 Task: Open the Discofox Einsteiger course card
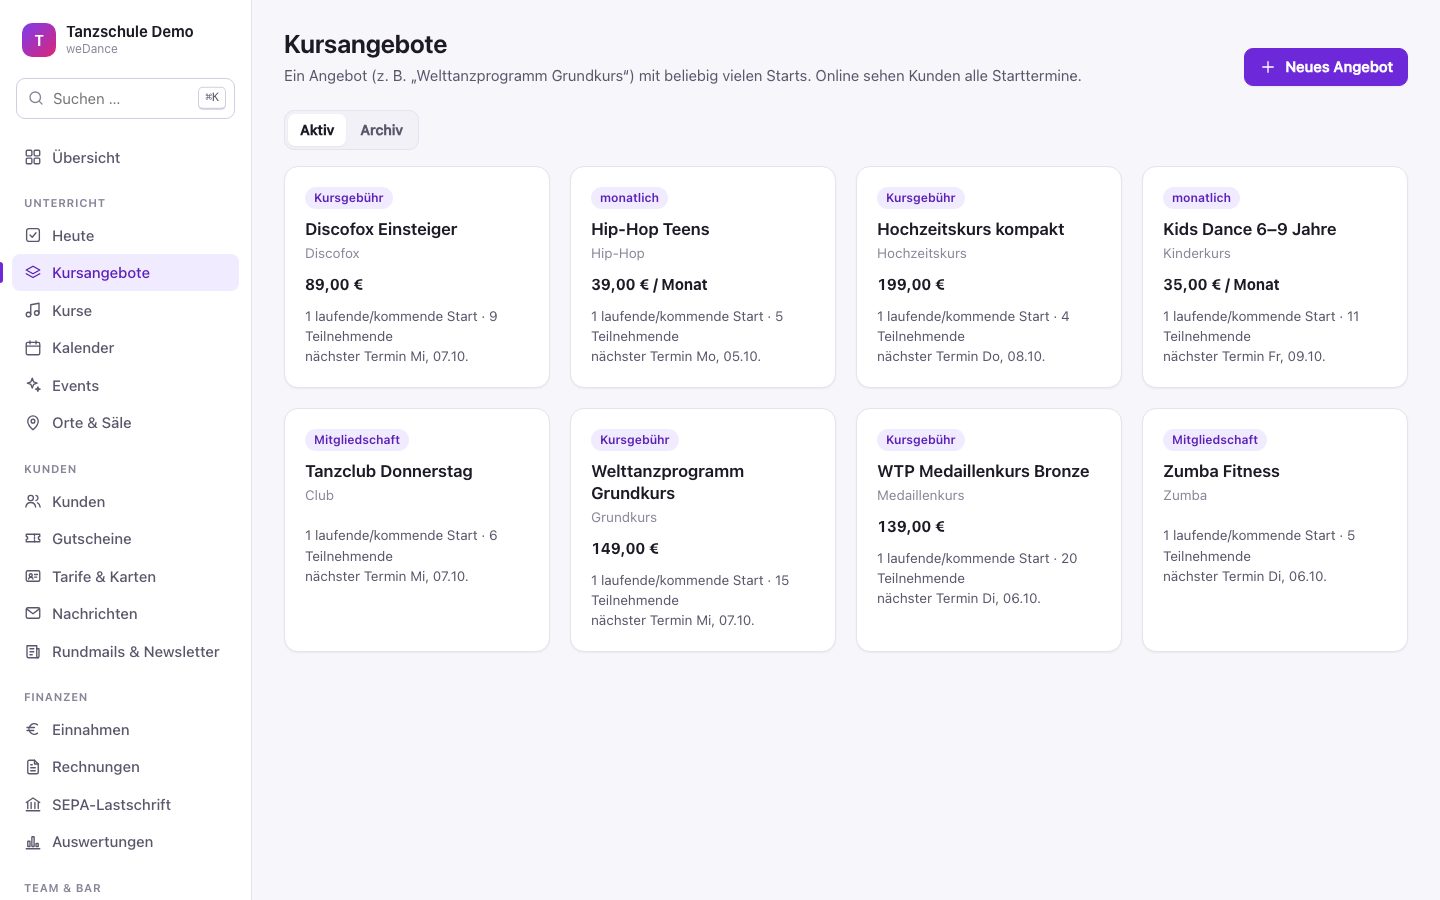point(417,277)
